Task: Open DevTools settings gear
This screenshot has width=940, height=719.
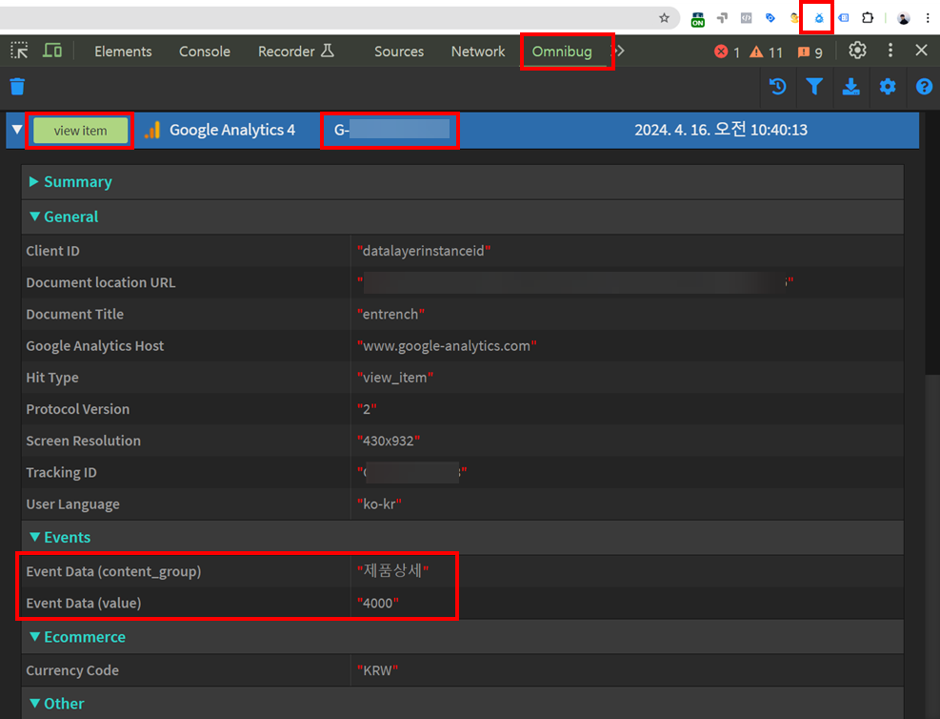Action: (857, 50)
